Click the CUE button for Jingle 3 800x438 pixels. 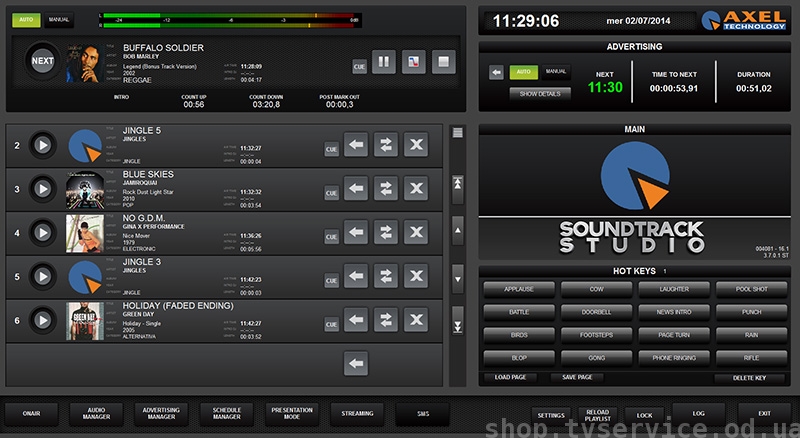coord(332,280)
